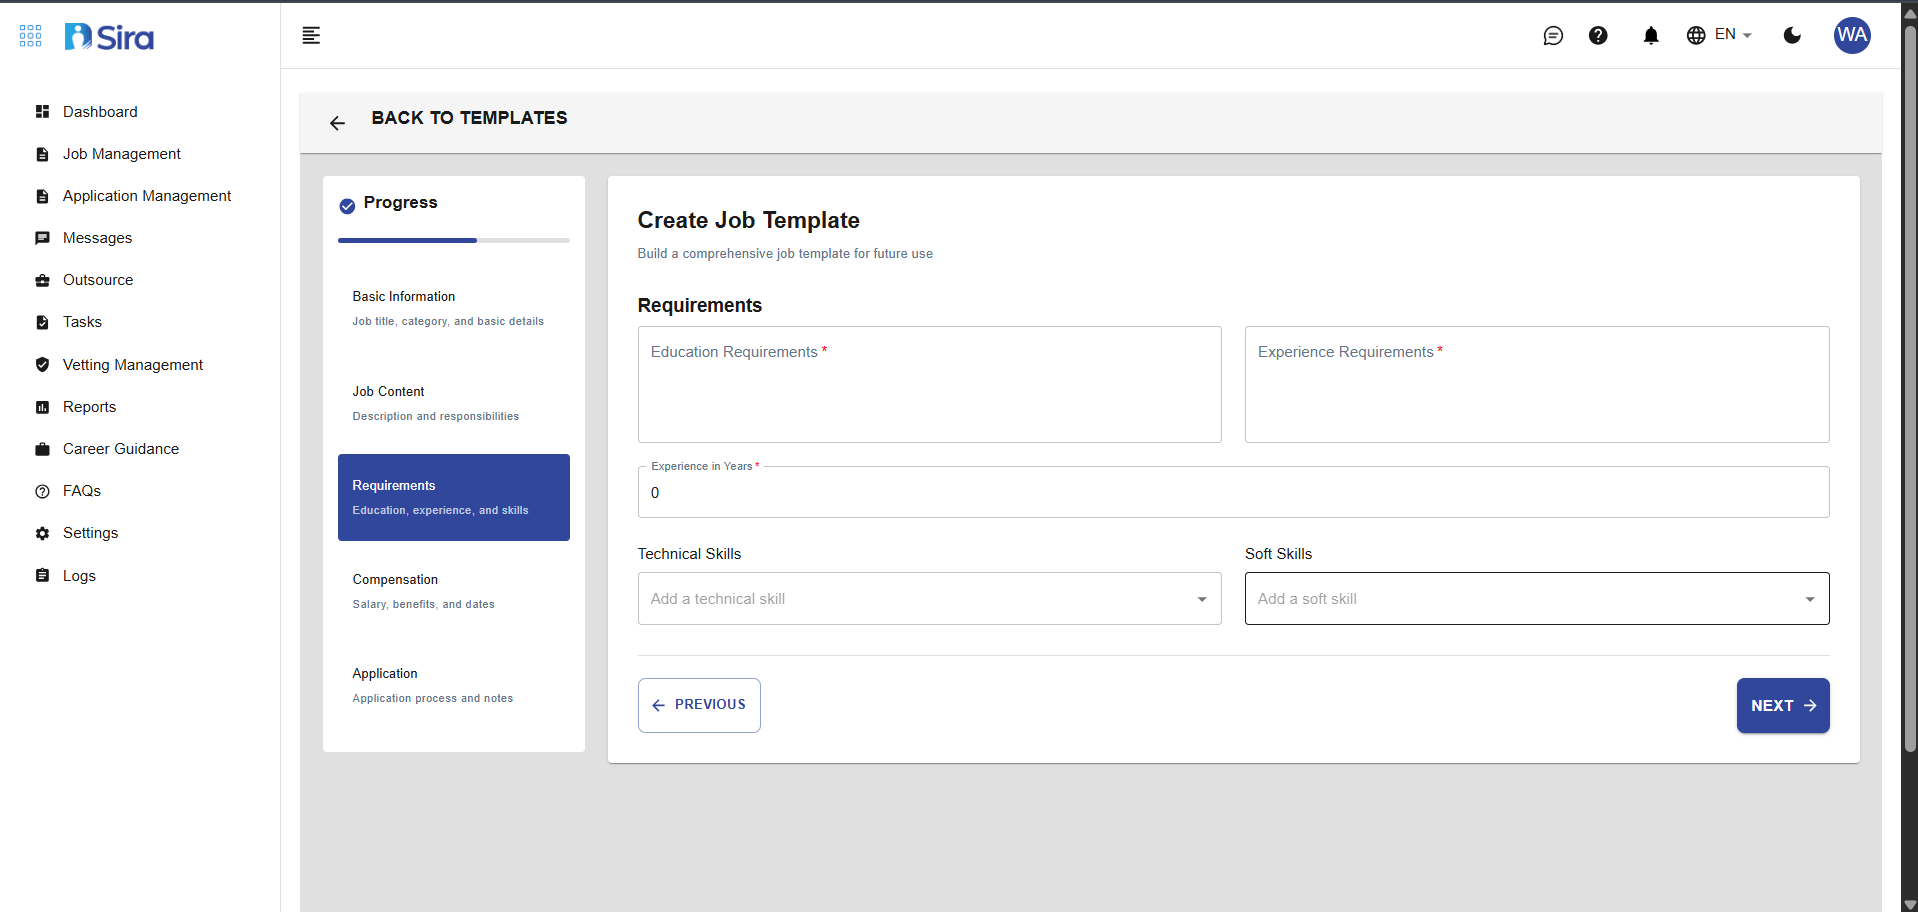The height and width of the screenshot is (912, 1918).
Task: Open notifications via the bell icon
Action: 1649,36
